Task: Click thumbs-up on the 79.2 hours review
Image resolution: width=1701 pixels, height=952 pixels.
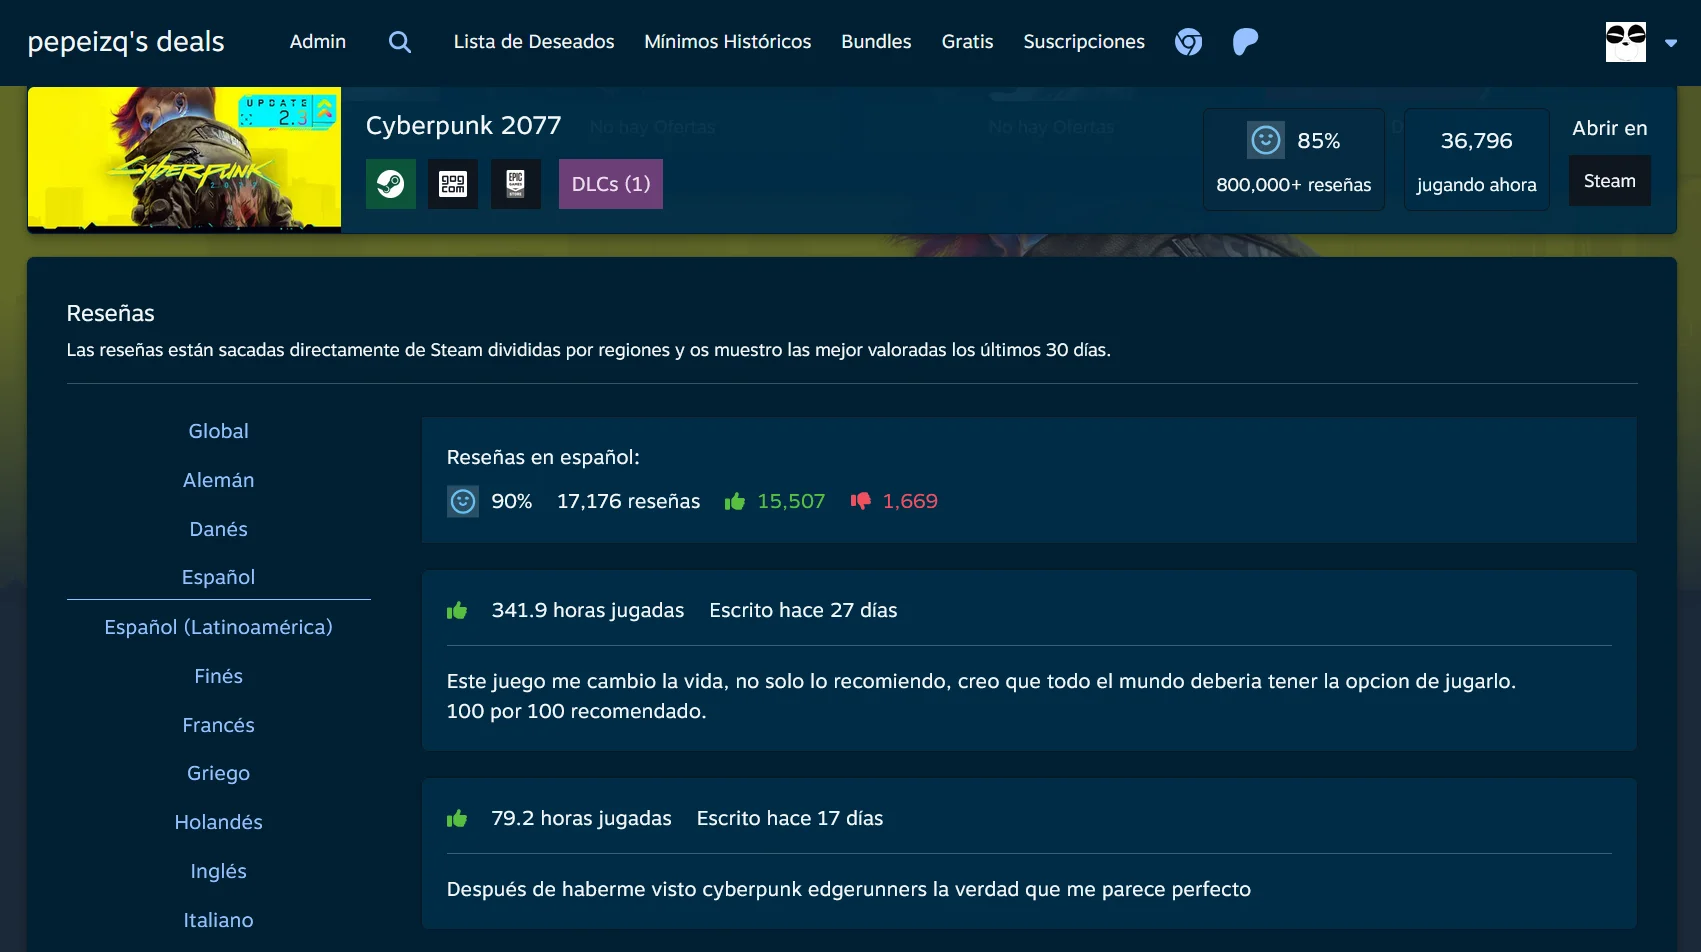Action: (457, 818)
